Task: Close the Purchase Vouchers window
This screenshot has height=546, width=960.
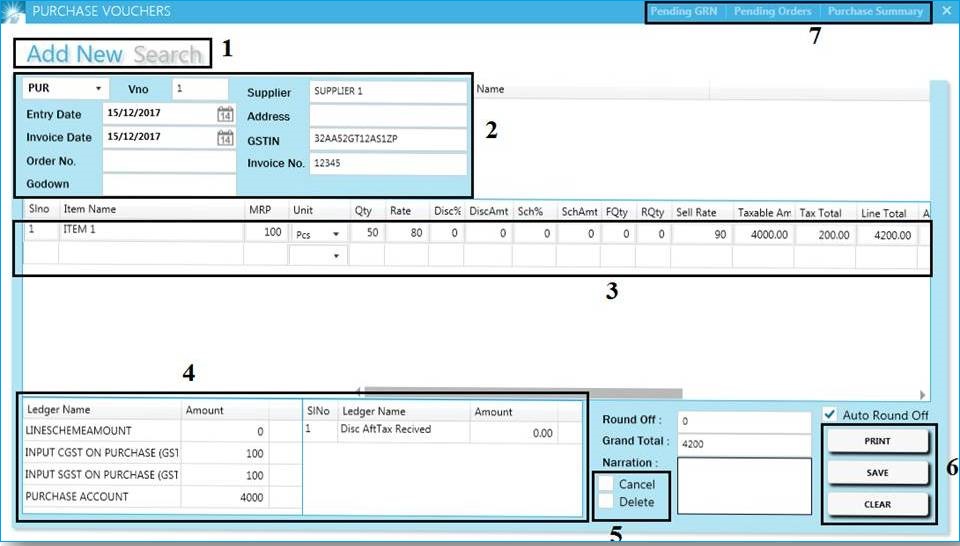Action: (946, 11)
